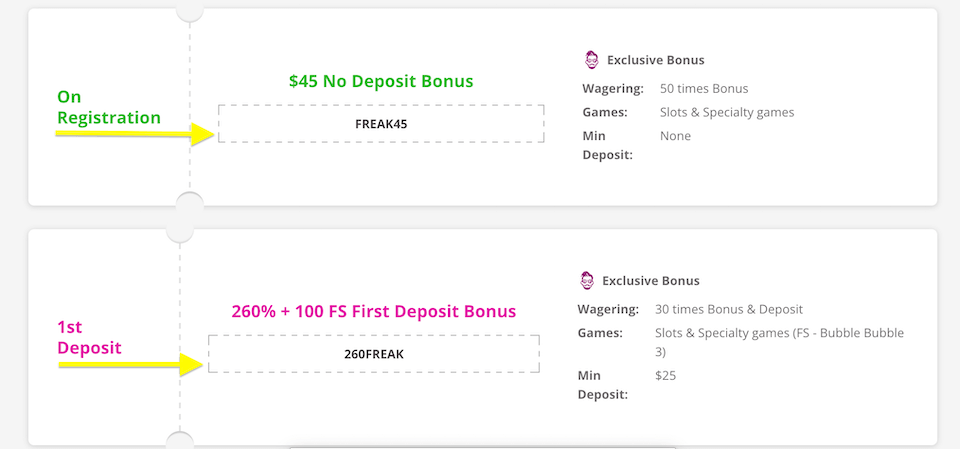Click the $25 minimum deposit value
This screenshot has height=449, width=960.
pos(666,376)
